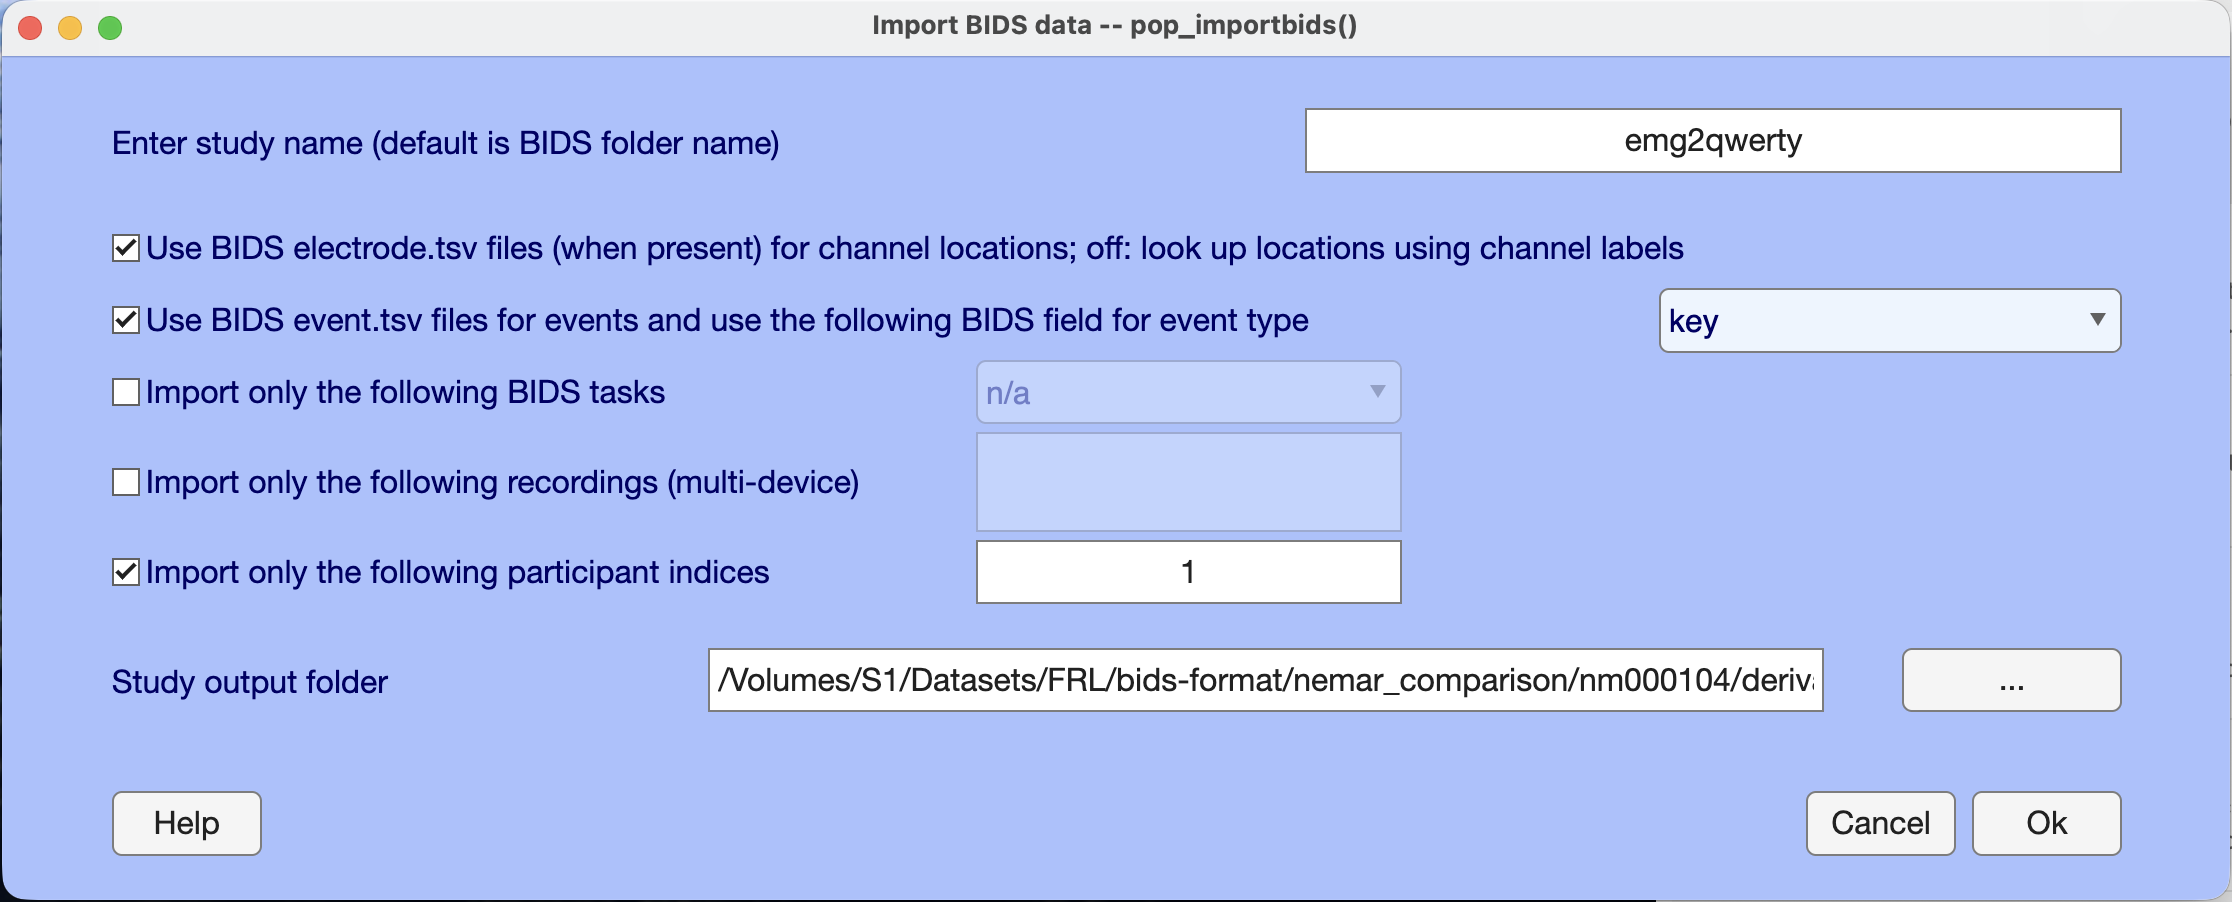This screenshot has width=2232, height=902.
Task: Click the study name field containing emg2qwerty
Action: click(1712, 141)
